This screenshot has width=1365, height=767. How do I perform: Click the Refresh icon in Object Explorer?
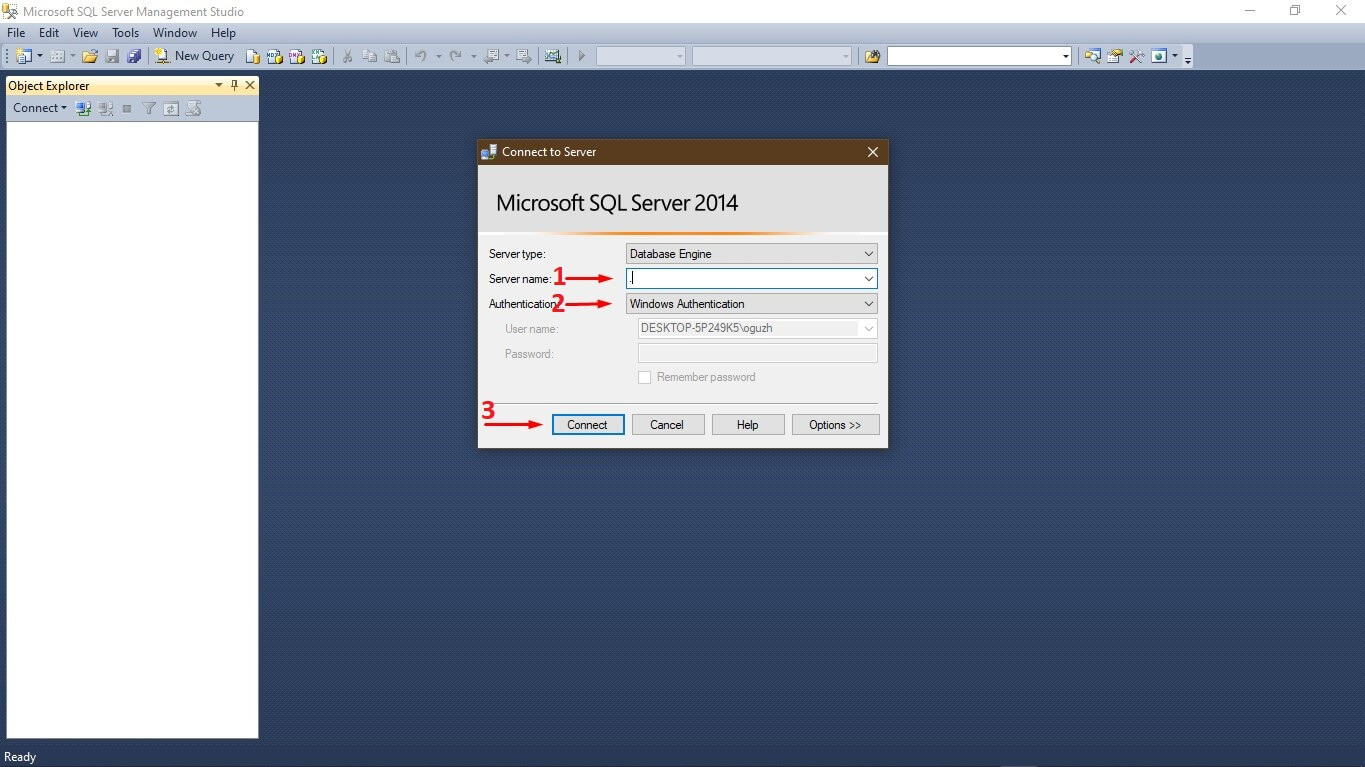click(171, 108)
